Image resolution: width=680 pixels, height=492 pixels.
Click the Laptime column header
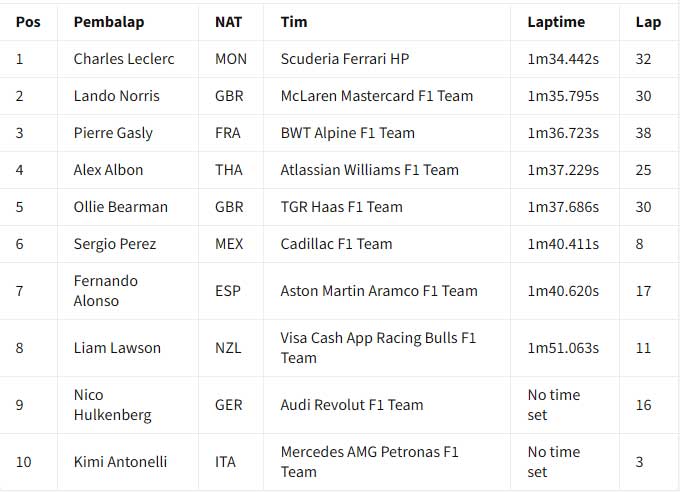click(x=556, y=22)
